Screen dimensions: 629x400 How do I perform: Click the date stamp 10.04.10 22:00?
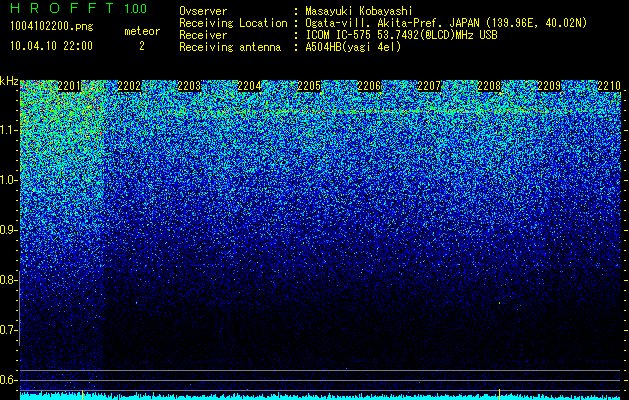(x=51, y=46)
